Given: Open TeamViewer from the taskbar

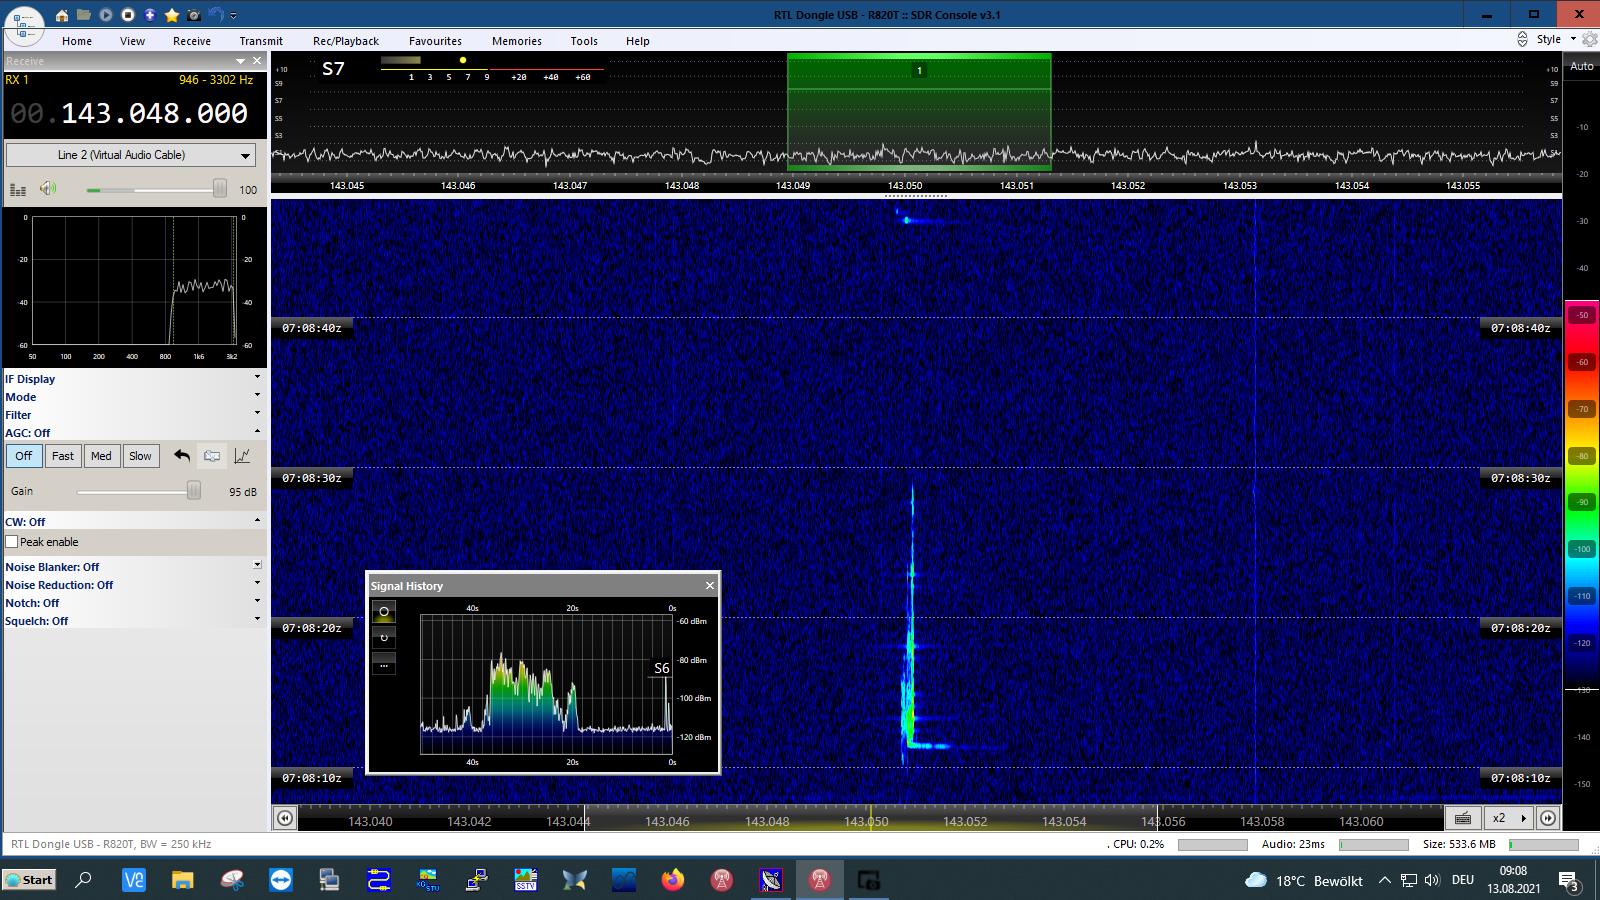Looking at the screenshot, I should click(x=281, y=880).
